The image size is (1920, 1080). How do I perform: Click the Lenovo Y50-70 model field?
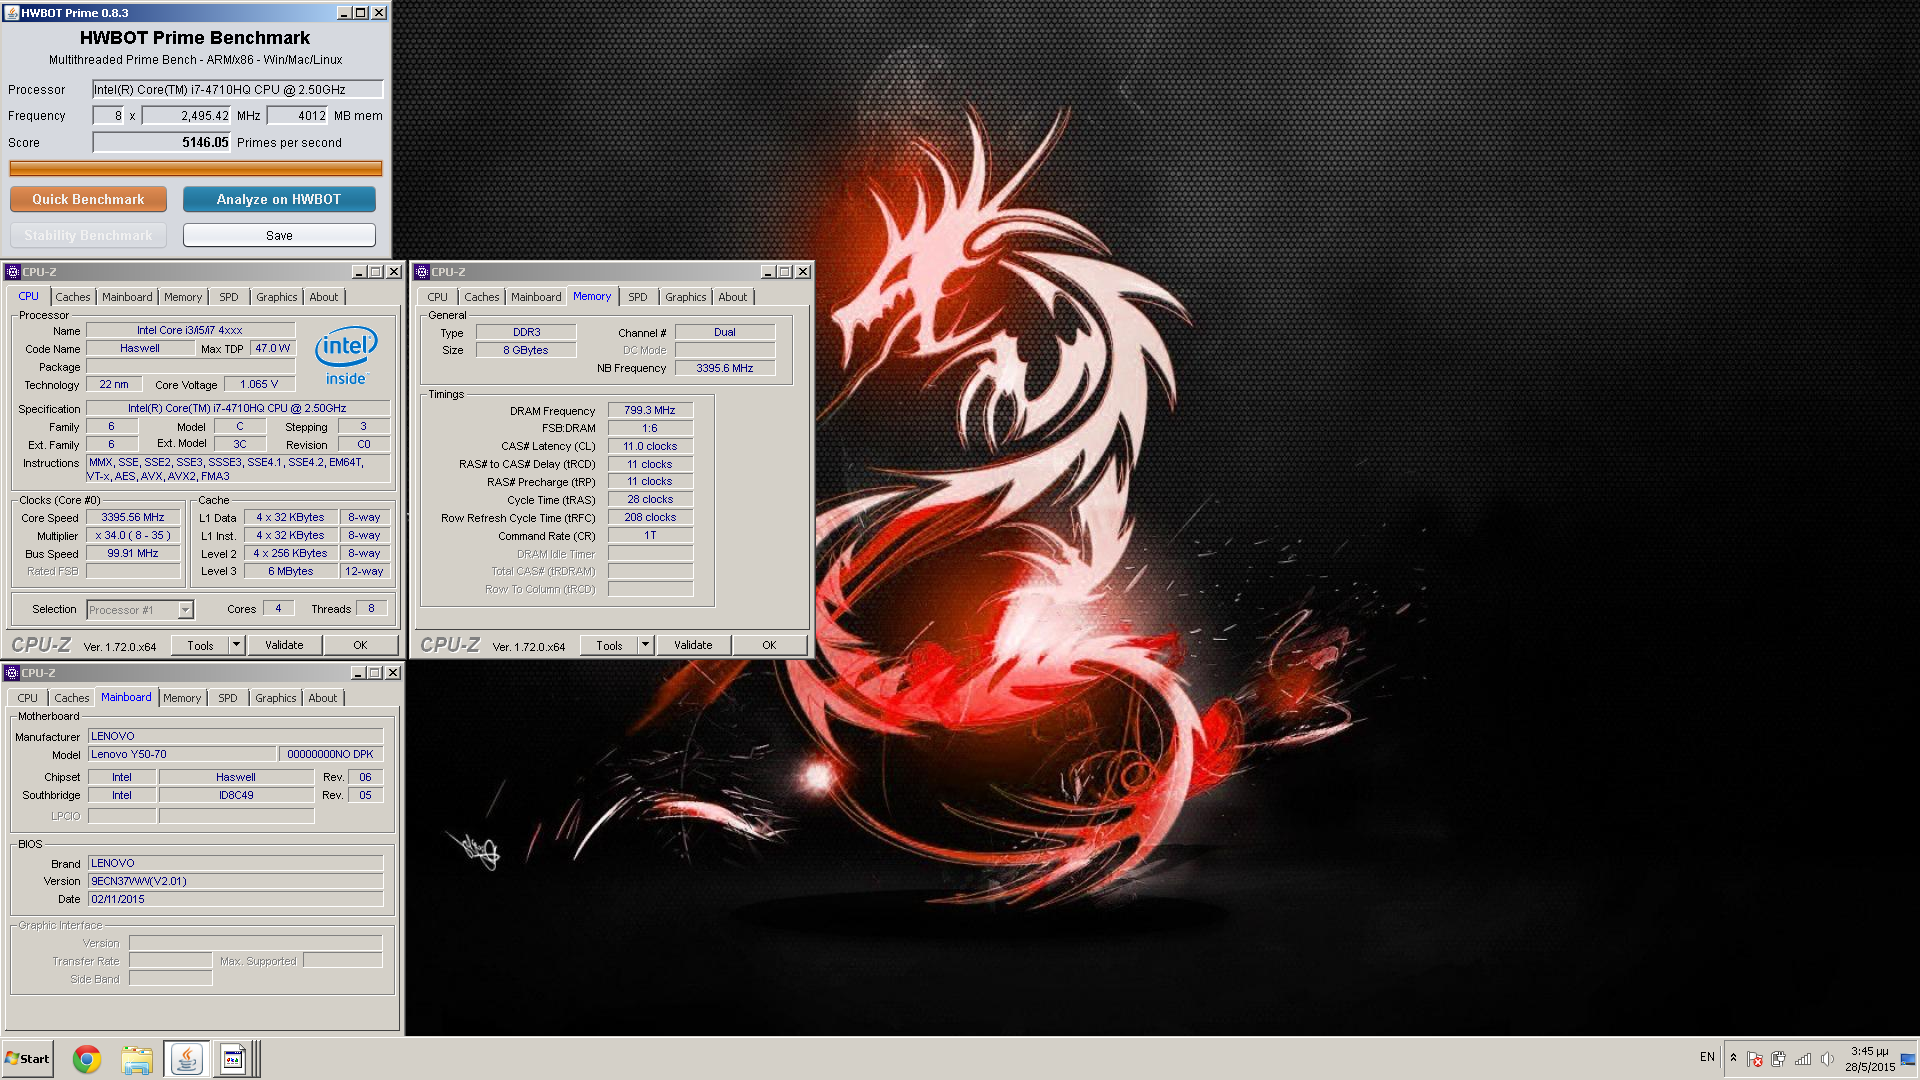pos(181,754)
